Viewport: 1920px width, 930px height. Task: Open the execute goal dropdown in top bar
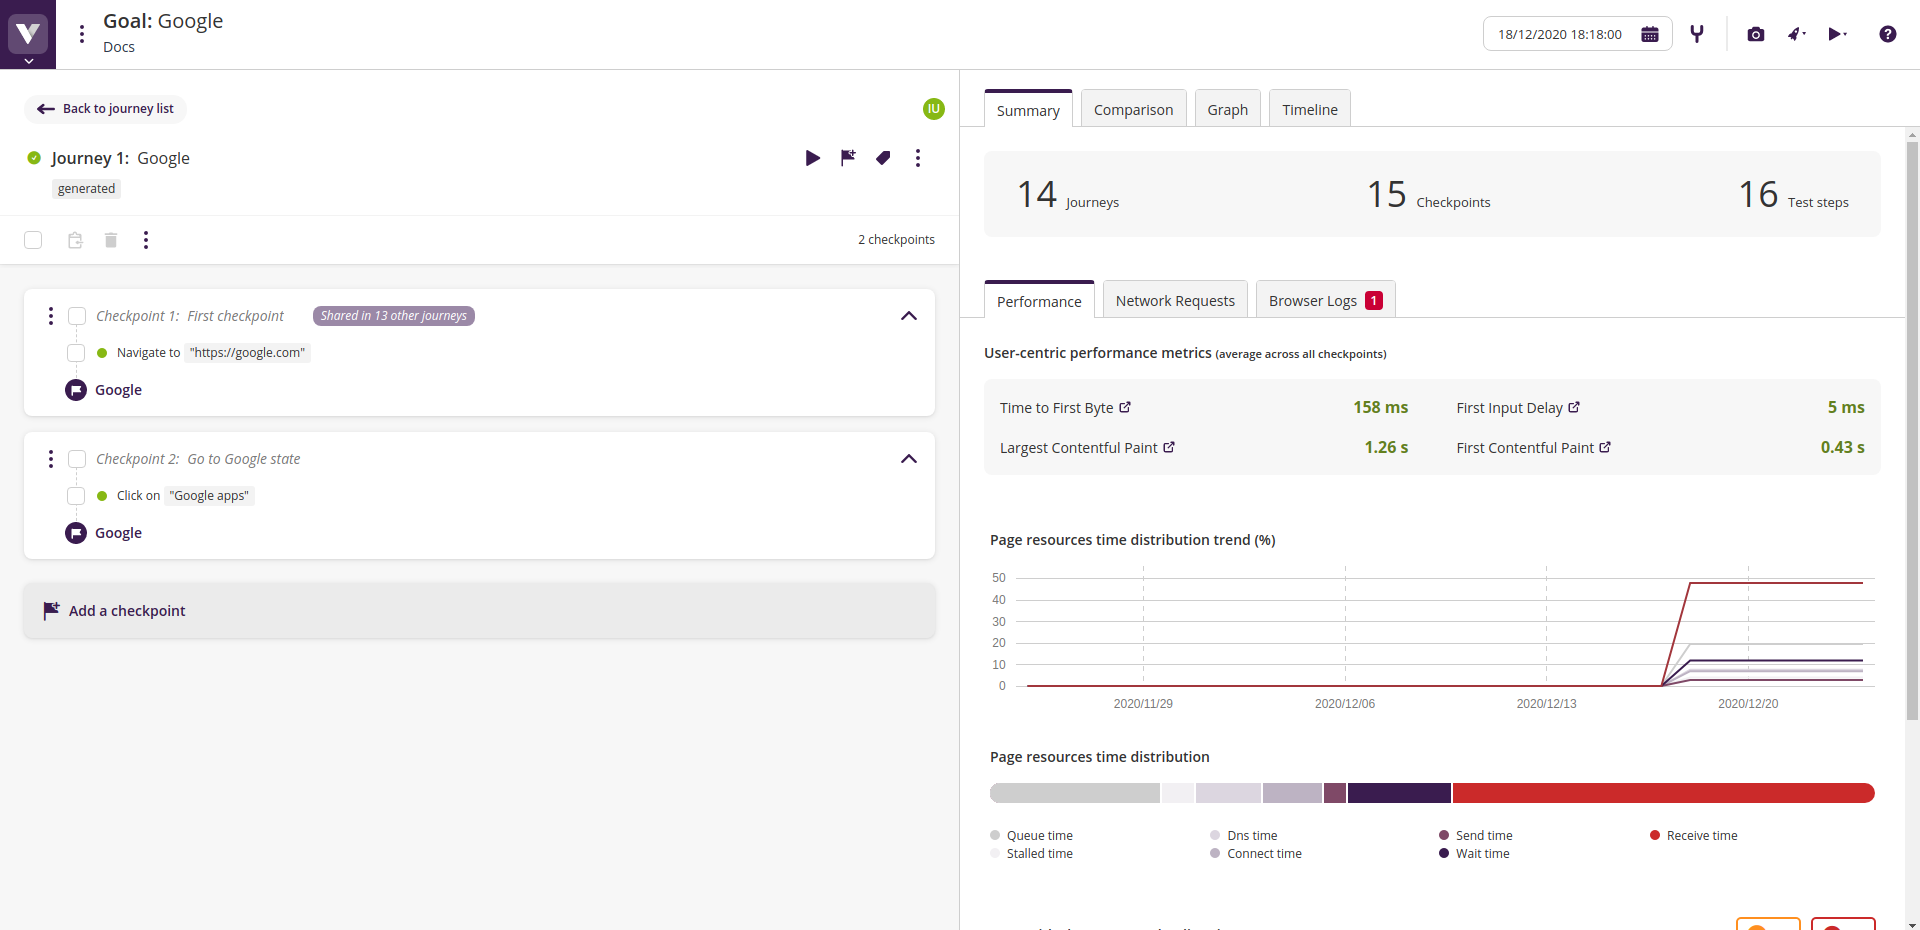coord(1837,34)
